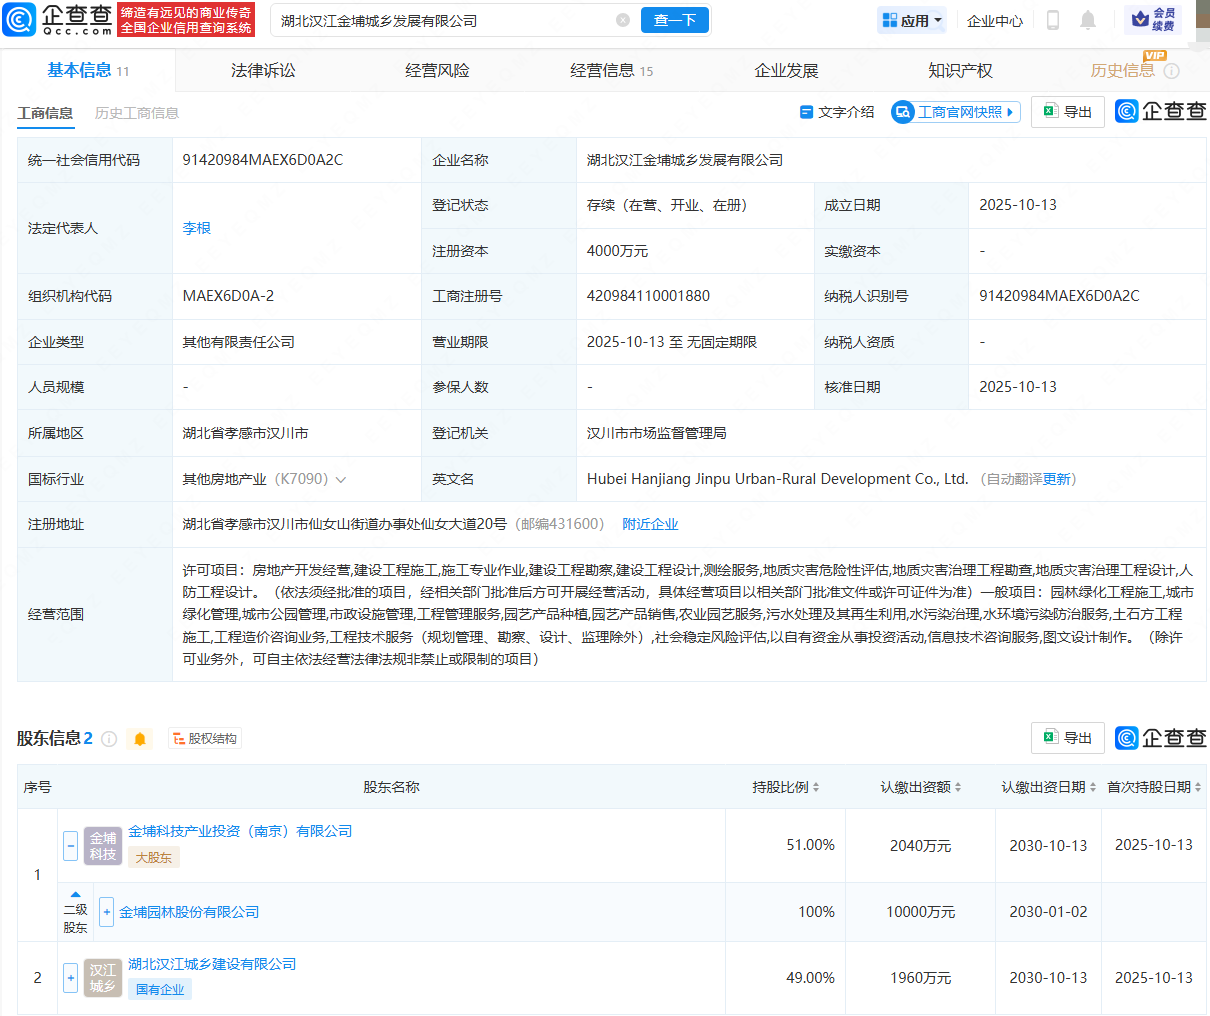This screenshot has height=1016, width=1210.
Task: Switch to the 法律诉讼 tab
Action: coord(263,71)
